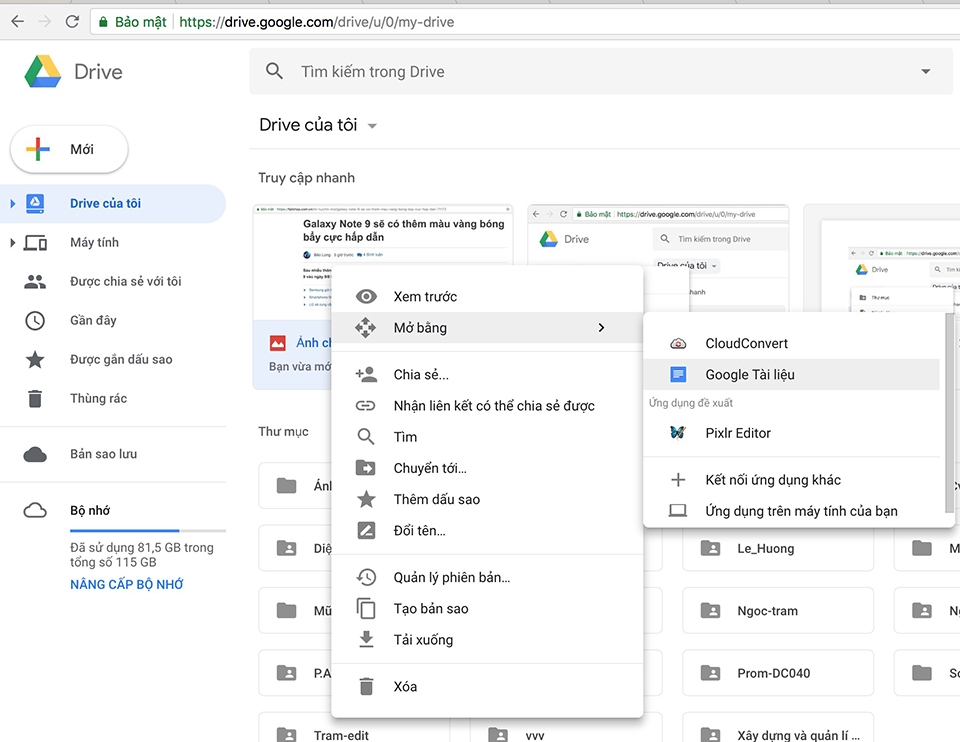Open the CloudConvert app icon
Screen dimensions: 960x742
pos(679,342)
